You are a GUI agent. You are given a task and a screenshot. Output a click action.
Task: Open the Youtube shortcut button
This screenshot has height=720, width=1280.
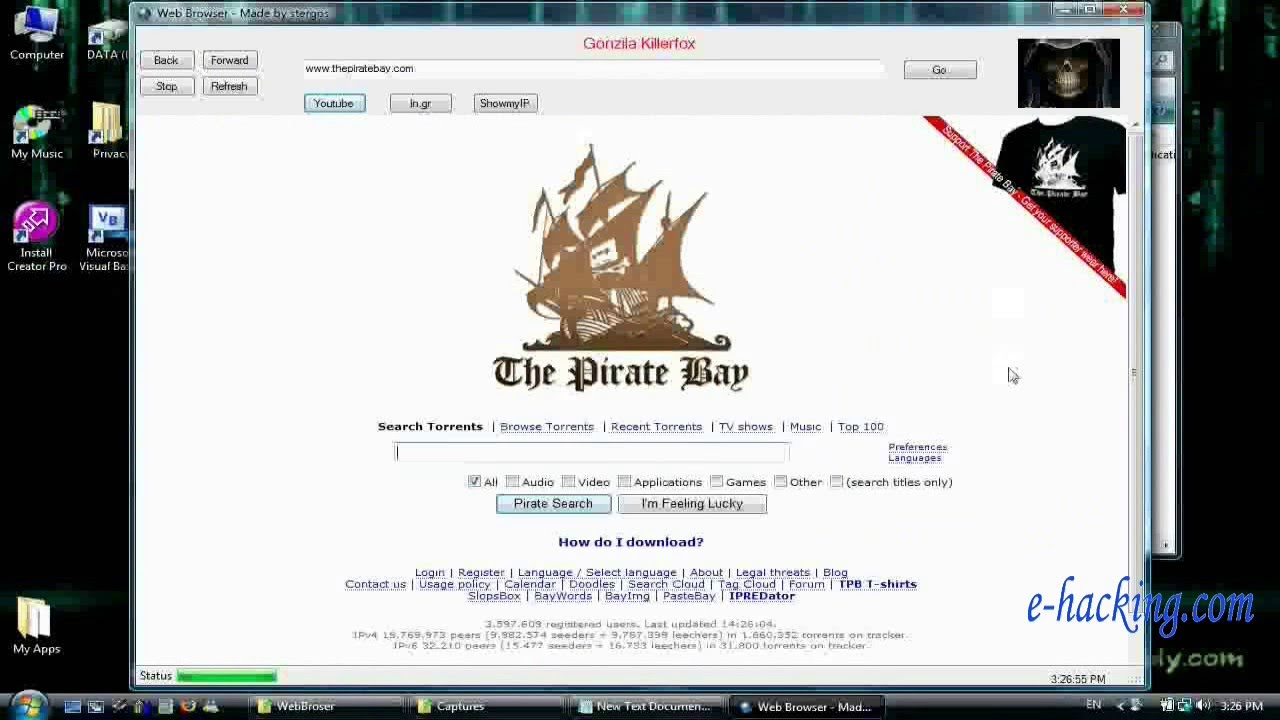click(x=334, y=104)
